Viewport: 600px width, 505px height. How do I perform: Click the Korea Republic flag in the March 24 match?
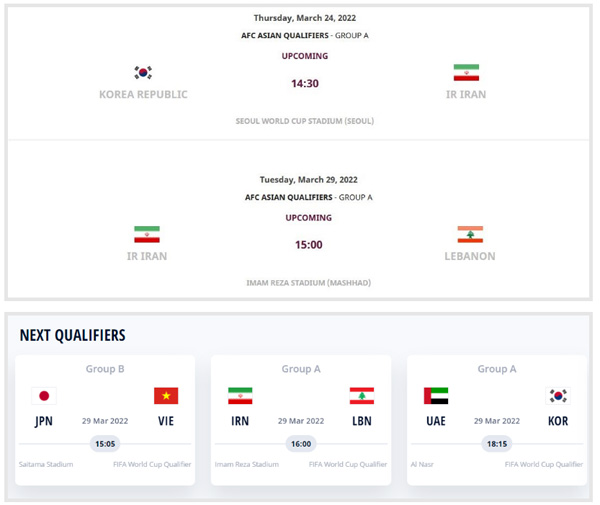click(143, 72)
